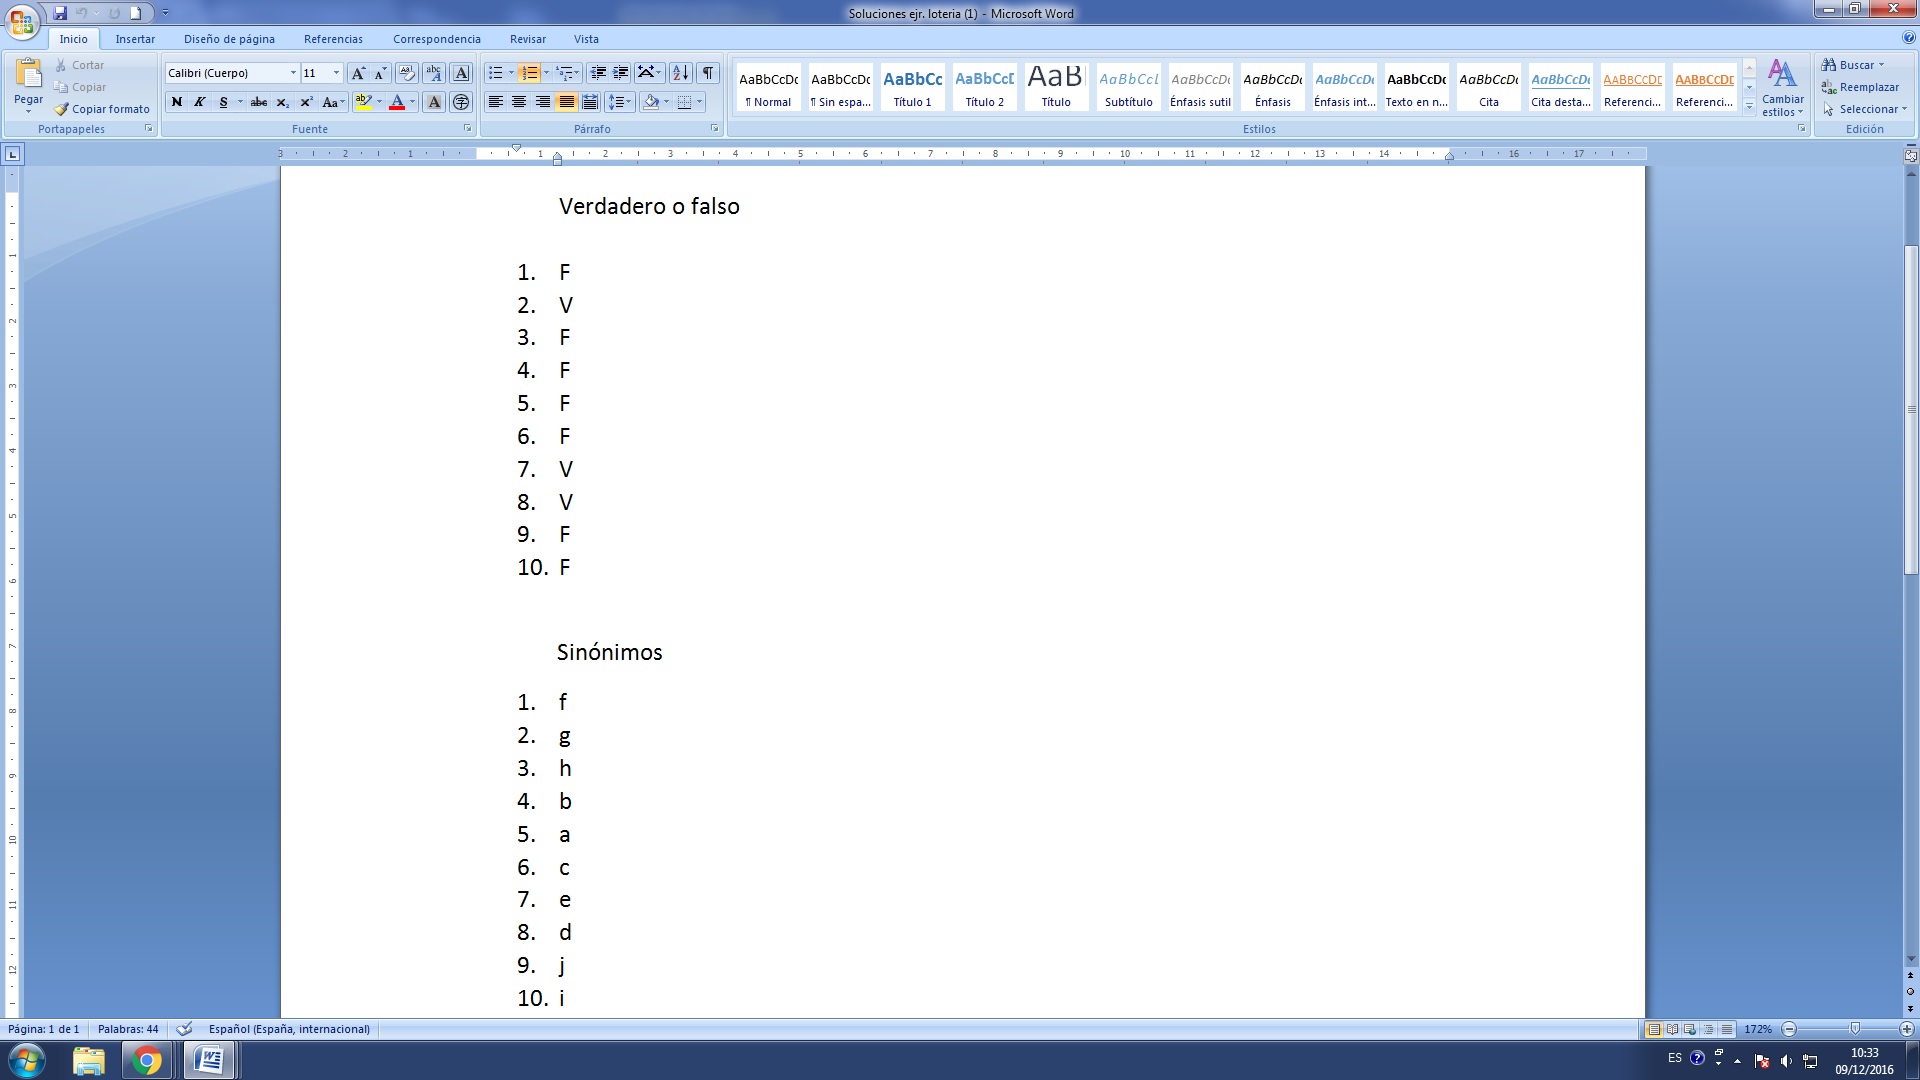Open the line spacing dropdown
The image size is (1920, 1080).
(620, 102)
